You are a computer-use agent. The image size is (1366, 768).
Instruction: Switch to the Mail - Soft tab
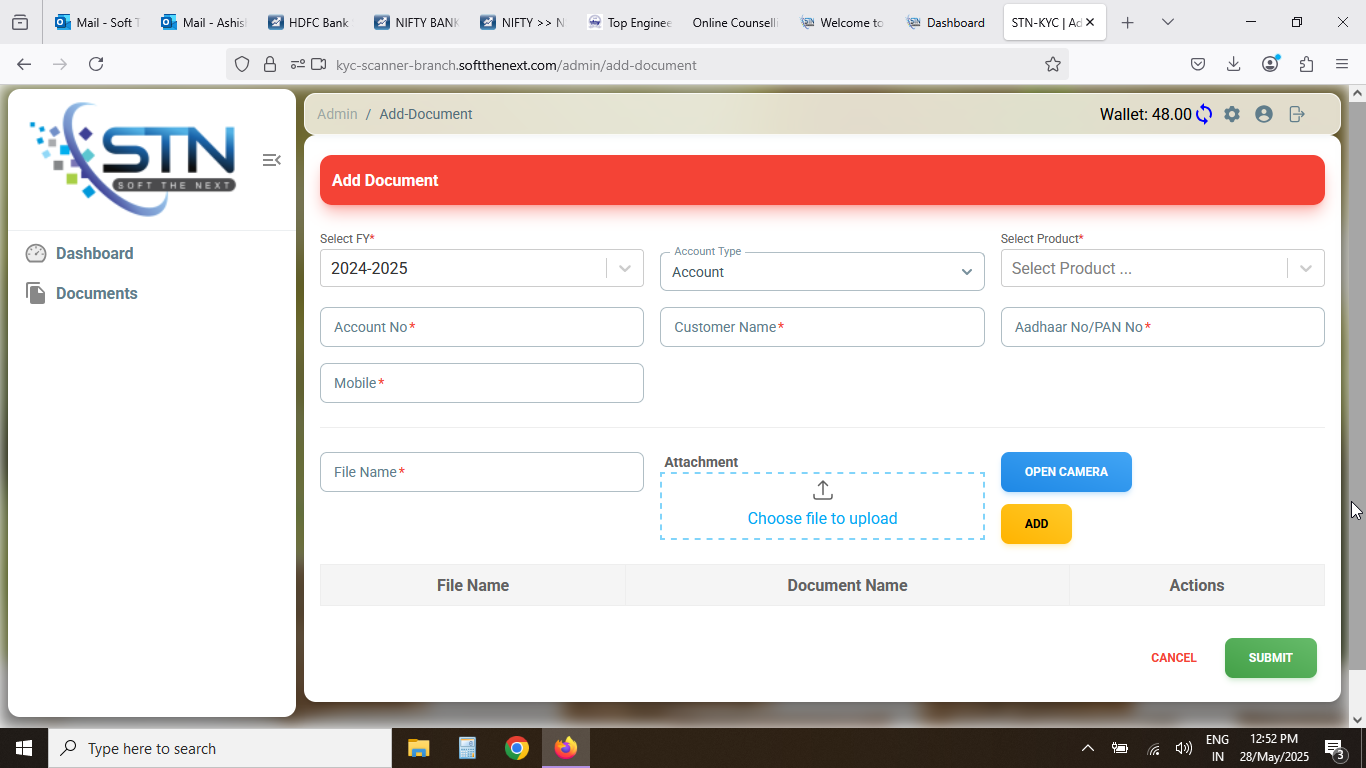click(x=98, y=22)
